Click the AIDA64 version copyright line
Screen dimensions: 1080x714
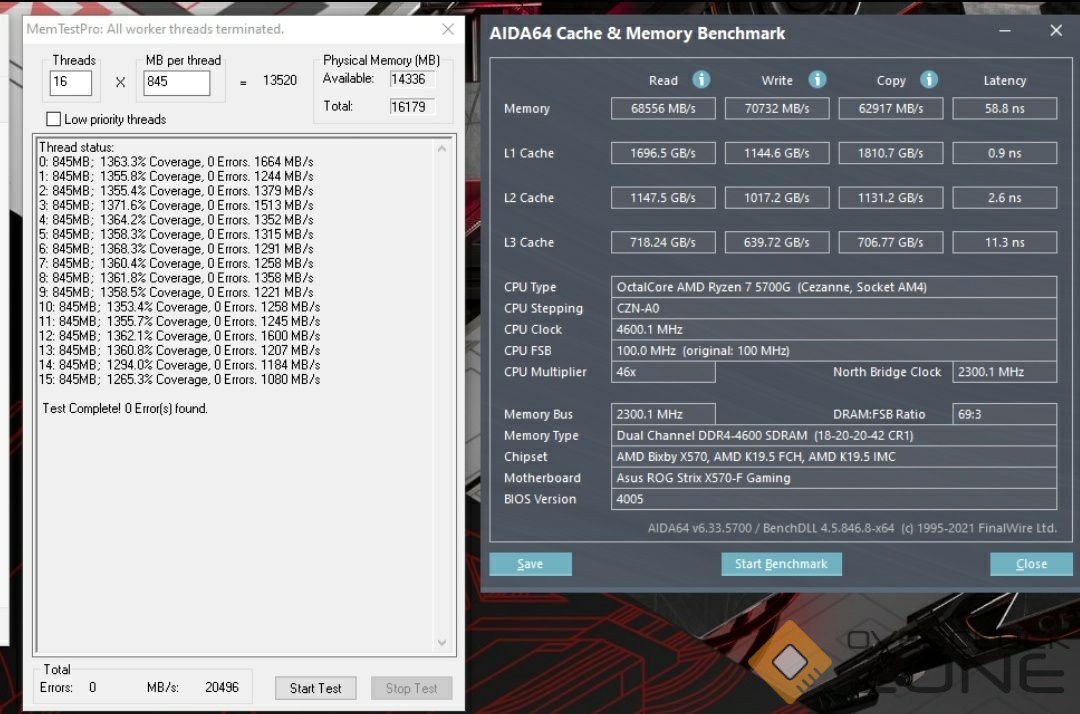point(852,528)
